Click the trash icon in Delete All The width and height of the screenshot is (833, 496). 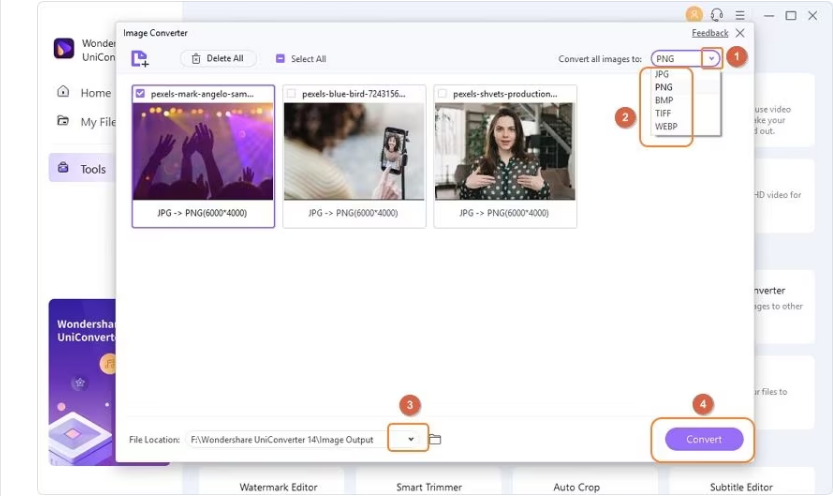(196, 58)
